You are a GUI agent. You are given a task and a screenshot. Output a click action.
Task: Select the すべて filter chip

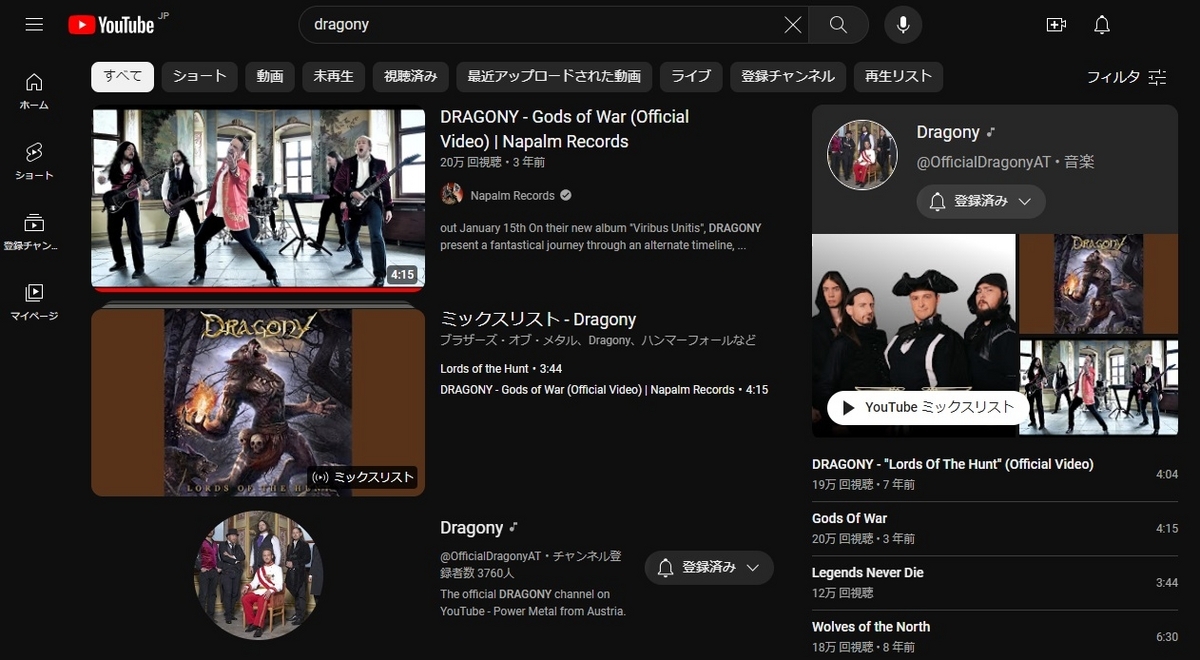coord(122,76)
